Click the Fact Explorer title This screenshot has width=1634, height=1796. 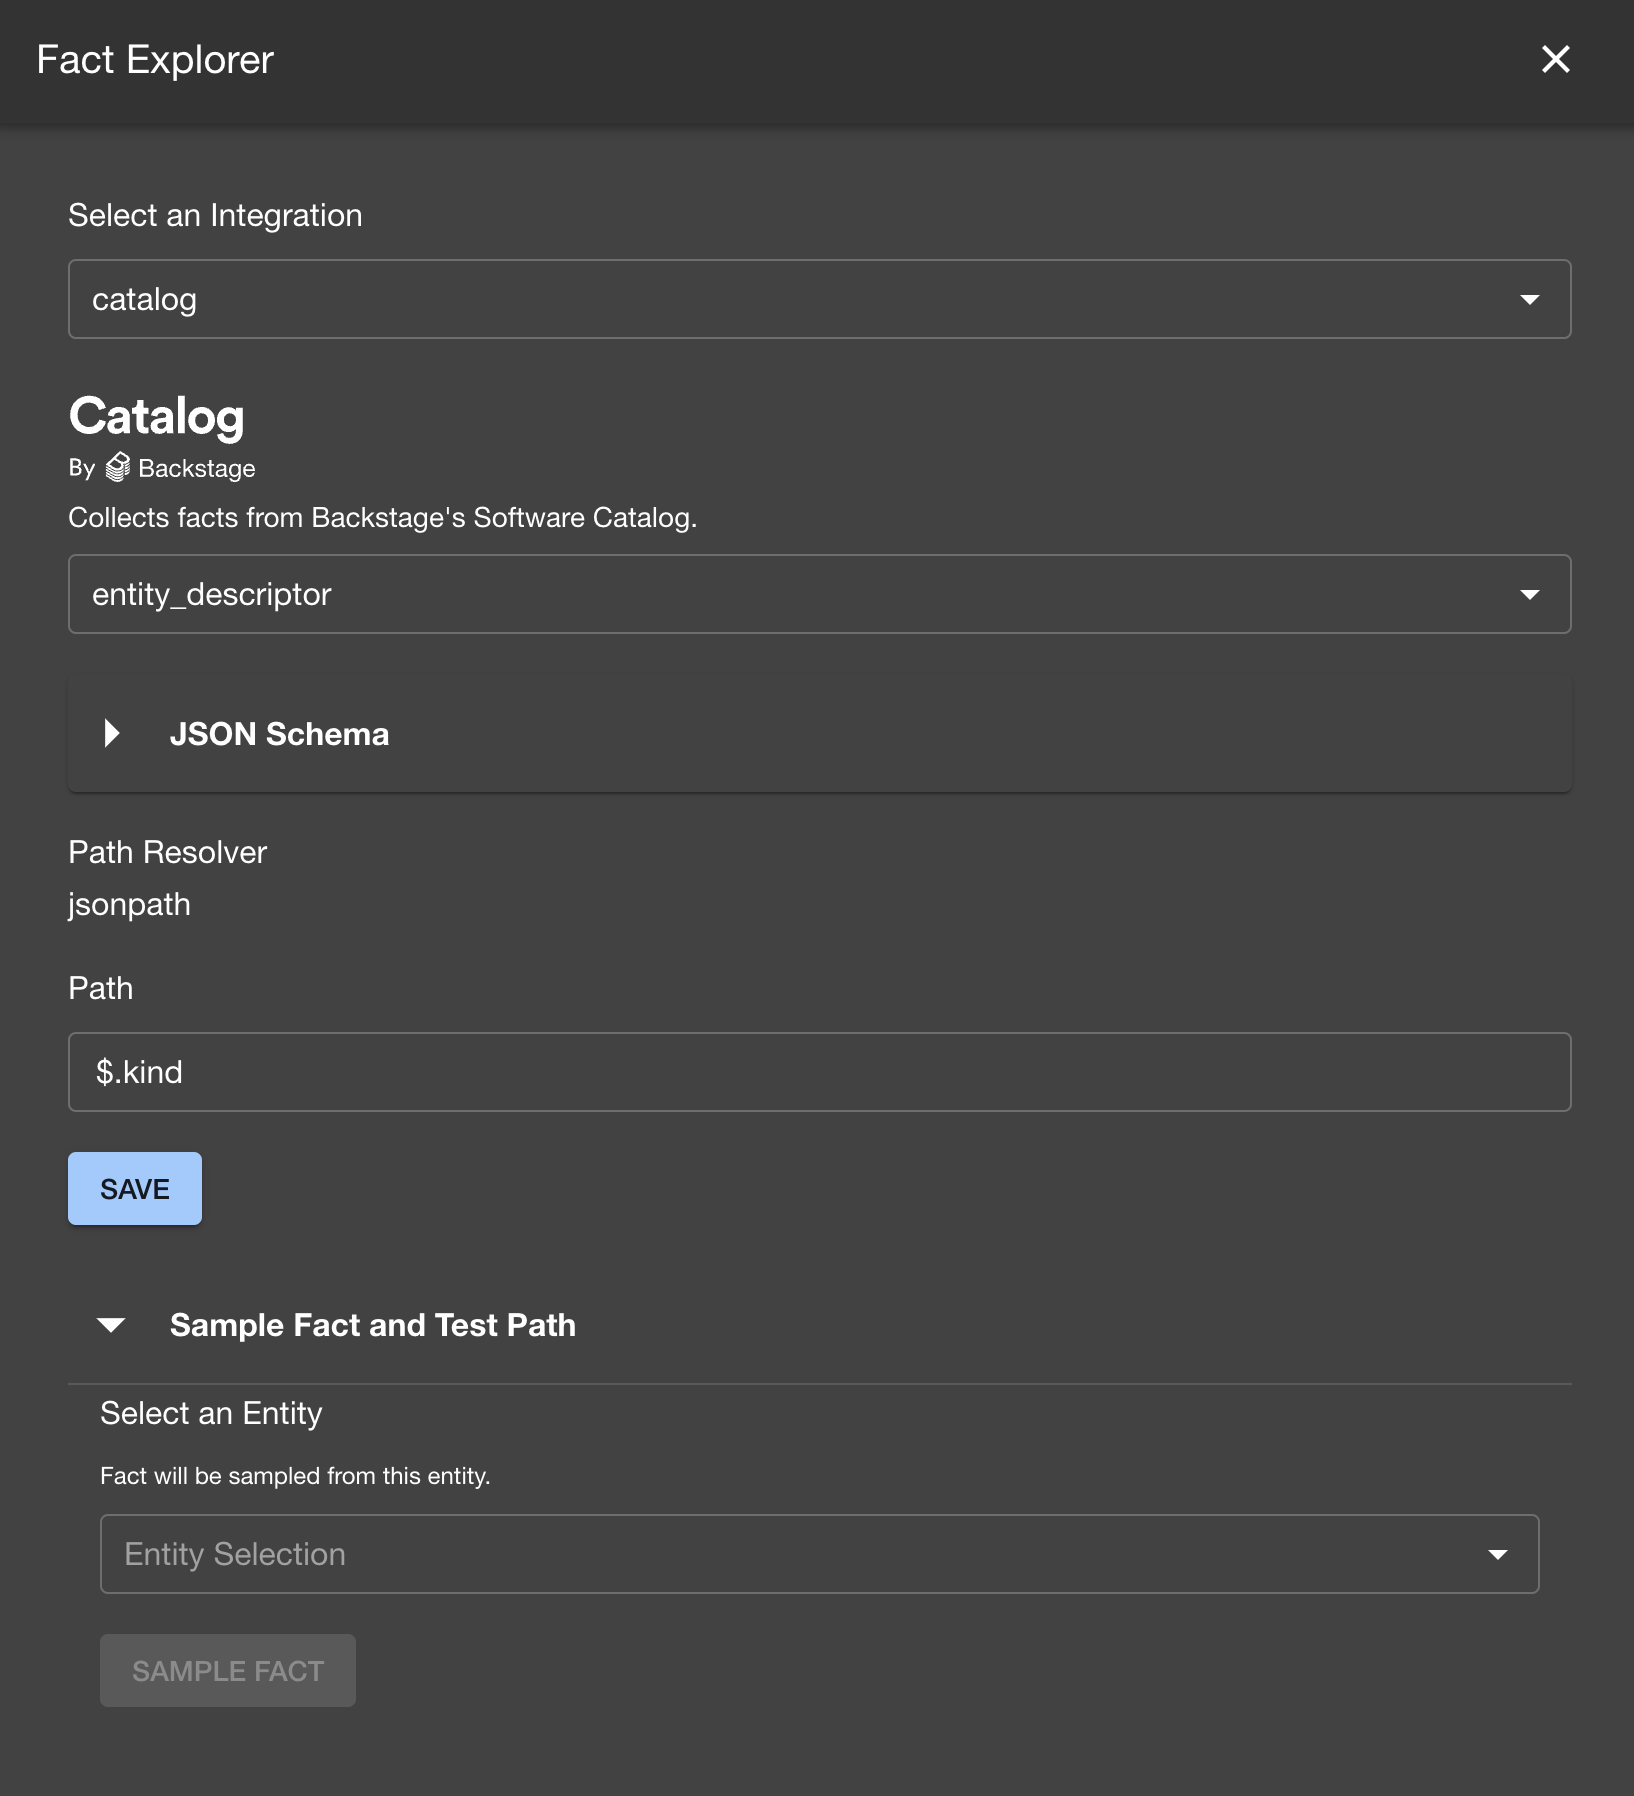click(x=155, y=60)
